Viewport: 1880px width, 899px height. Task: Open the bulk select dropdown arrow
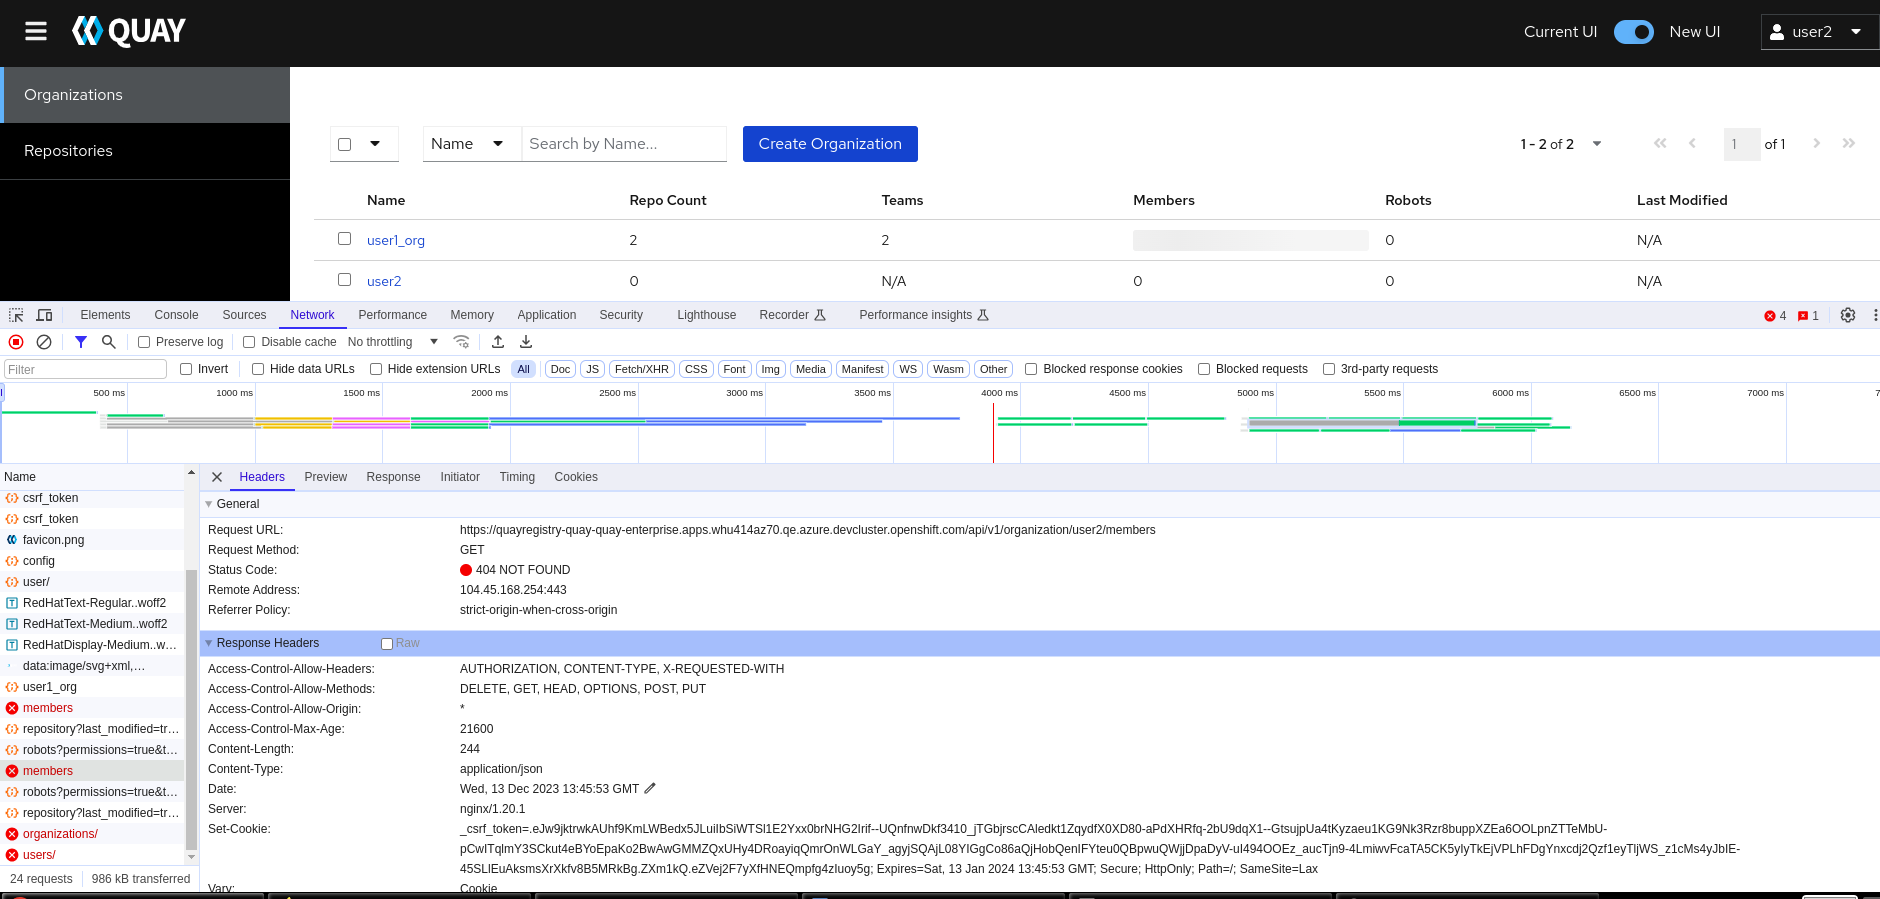point(375,144)
